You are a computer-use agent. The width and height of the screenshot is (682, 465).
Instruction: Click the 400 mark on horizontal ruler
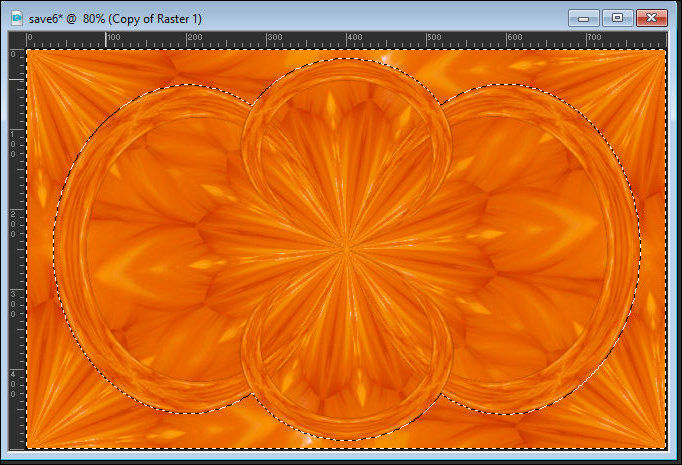point(347,39)
